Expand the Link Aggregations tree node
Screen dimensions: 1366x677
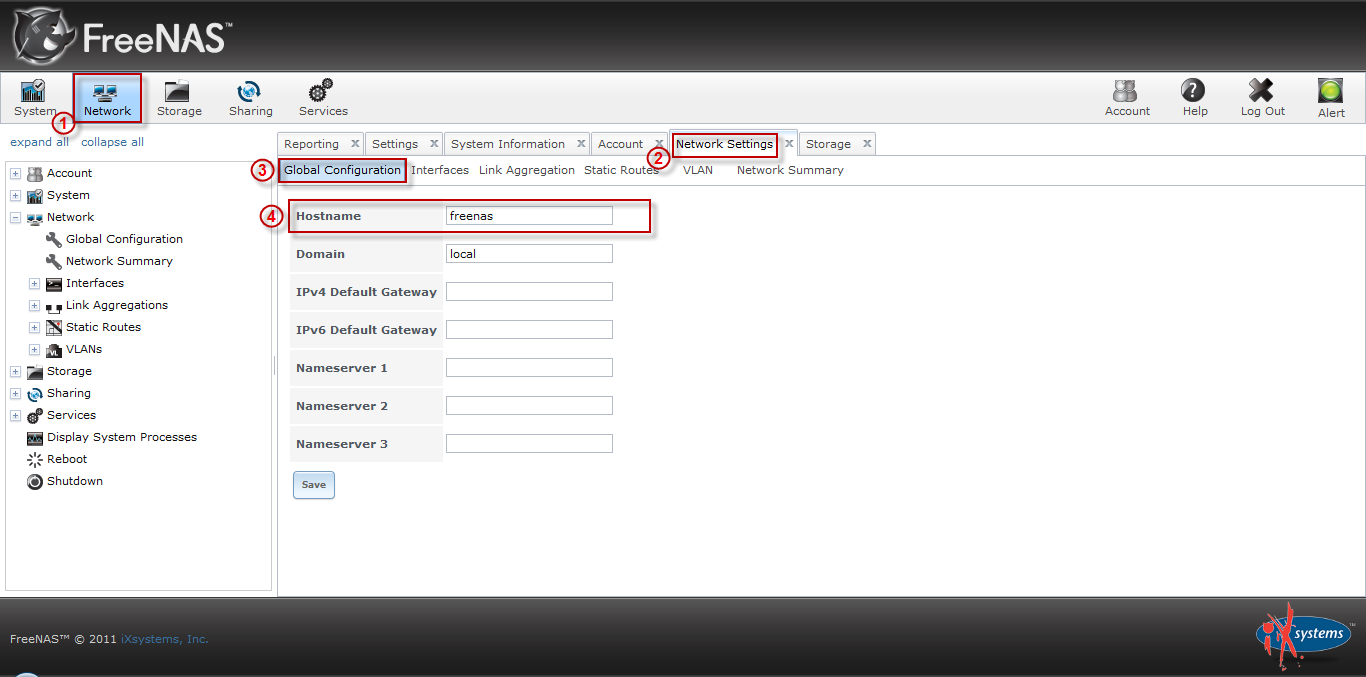point(34,305)
